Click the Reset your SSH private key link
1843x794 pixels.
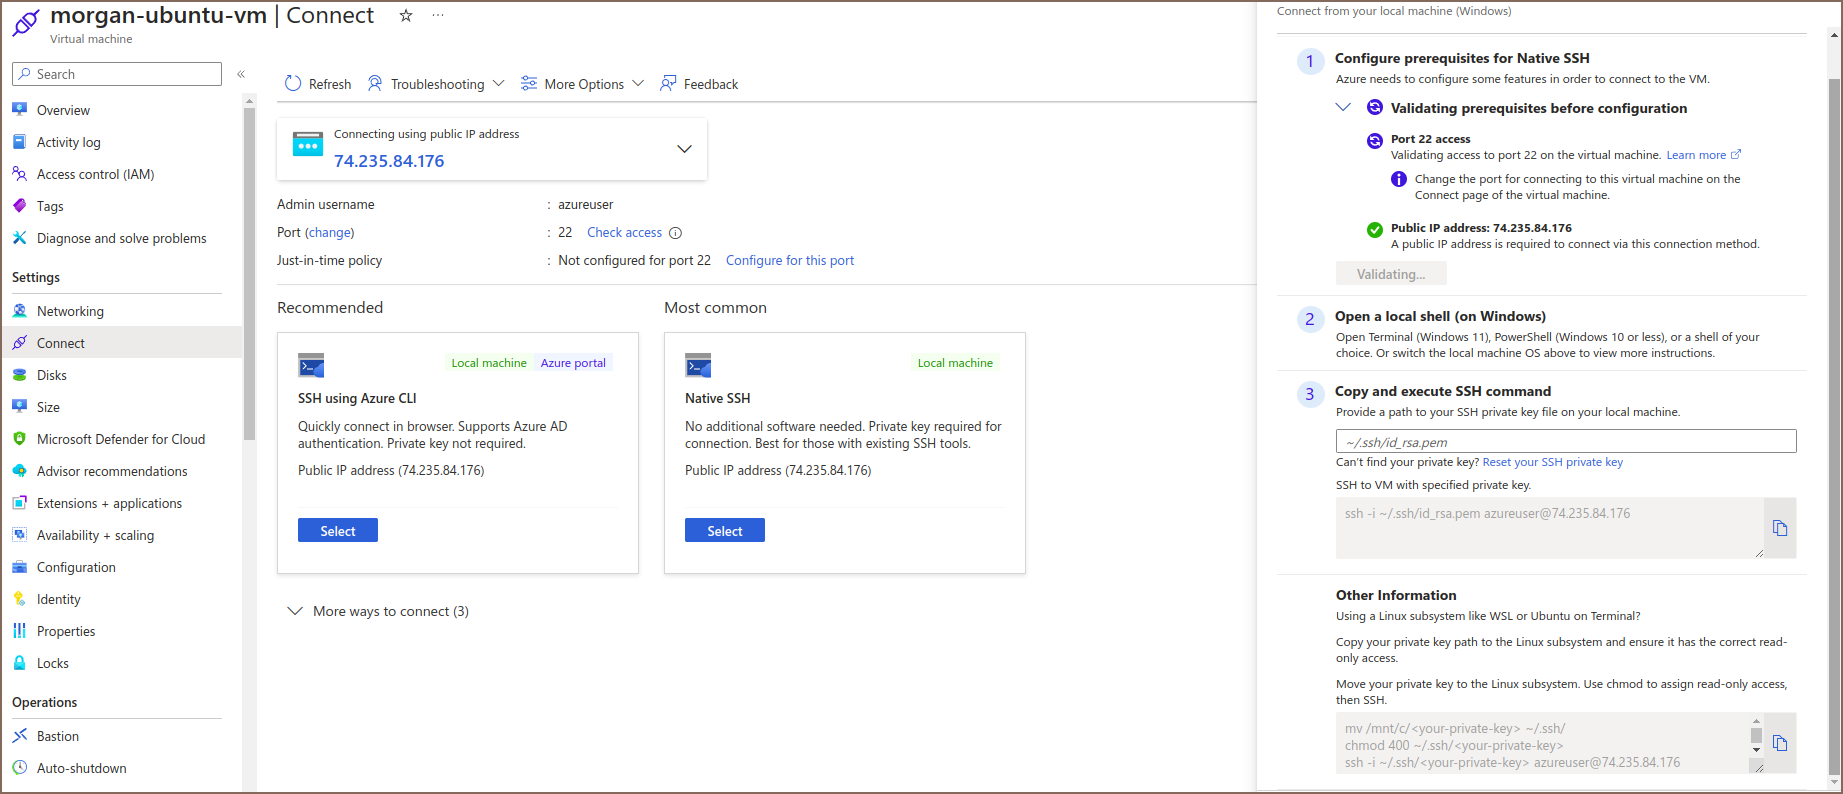1552,462
